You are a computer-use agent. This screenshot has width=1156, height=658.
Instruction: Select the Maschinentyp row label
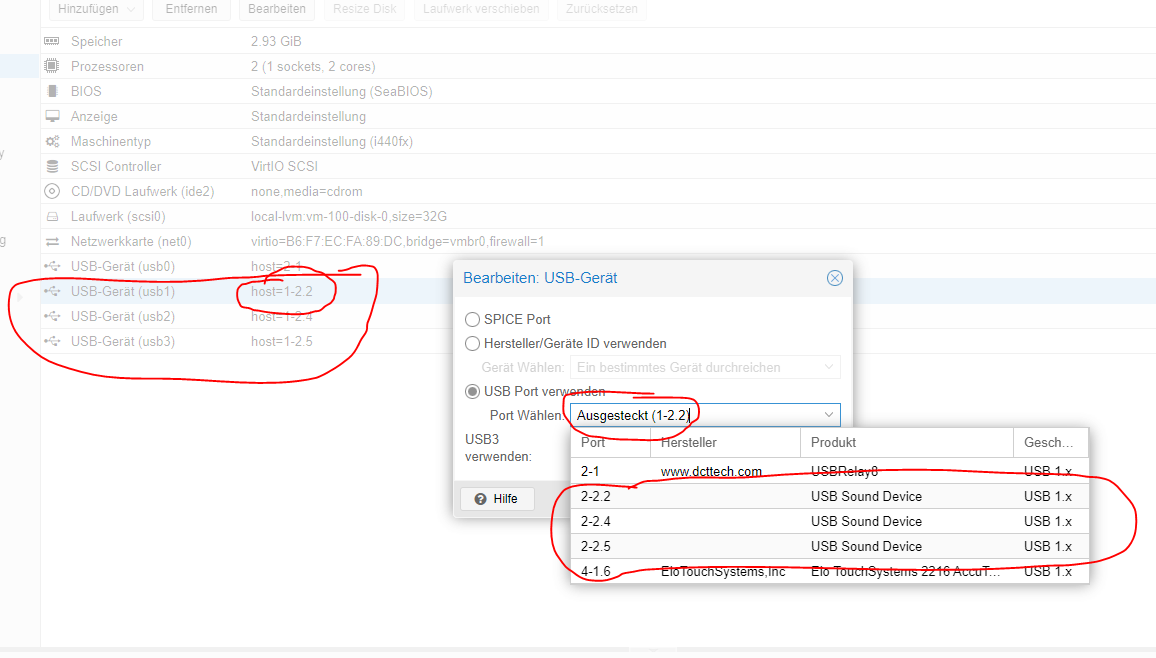click(x=111, y=141)
